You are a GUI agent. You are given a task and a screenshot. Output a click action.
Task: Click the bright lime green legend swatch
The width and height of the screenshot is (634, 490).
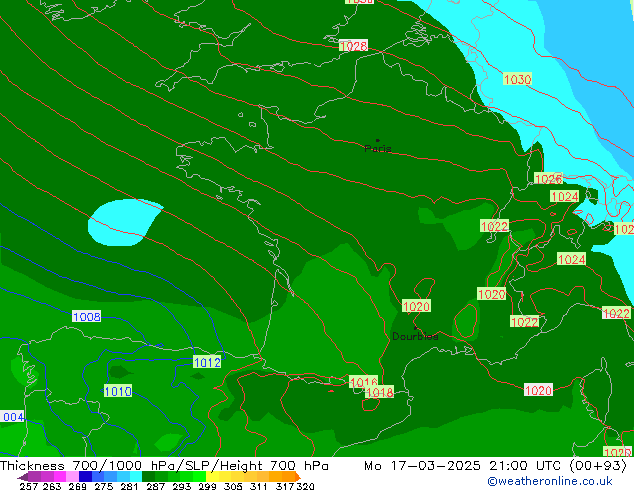click(199, 477)
